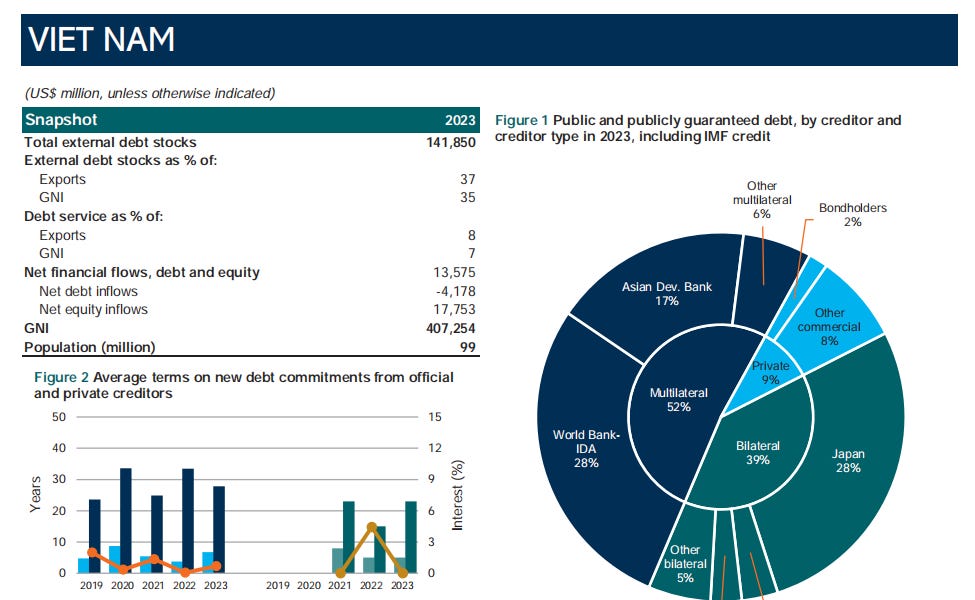The width and height of the screenshot is (975, 600).
Task: Select the value 13,575
Action: 455,272
